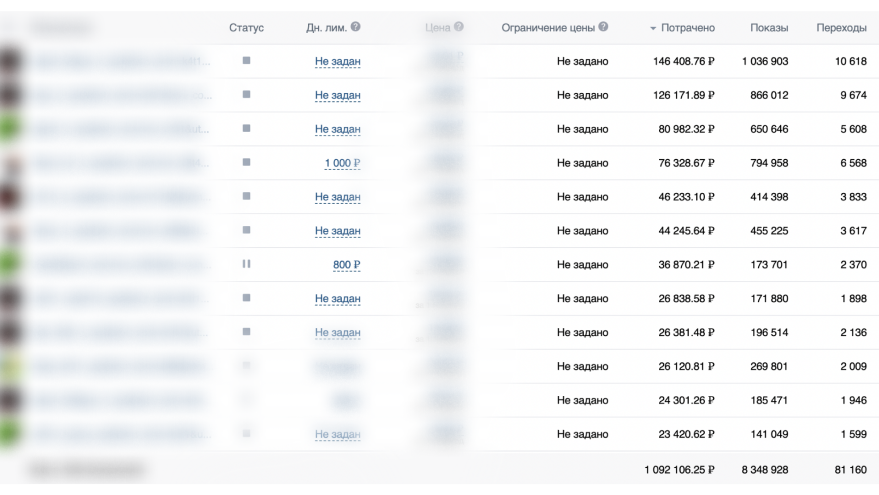Viewport: 879px width, 495px height.
Task: Click sort arrow beside Потрачено header
Action: 653,29
